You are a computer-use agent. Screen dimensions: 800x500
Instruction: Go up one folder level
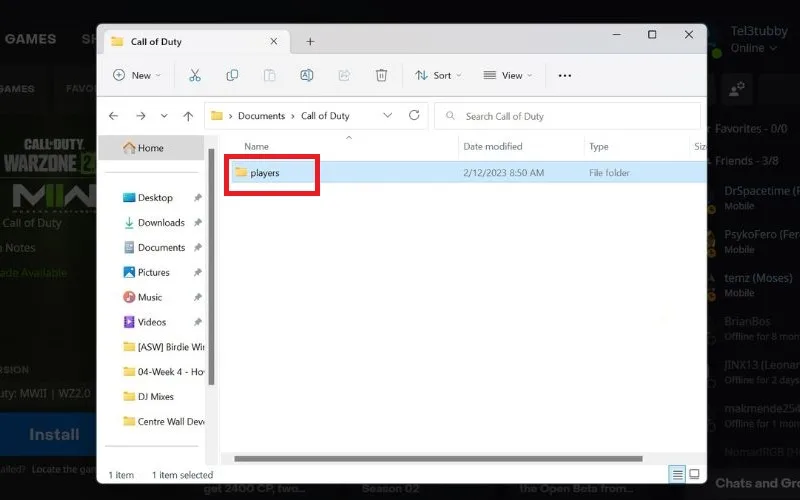(x=188, y=116)
